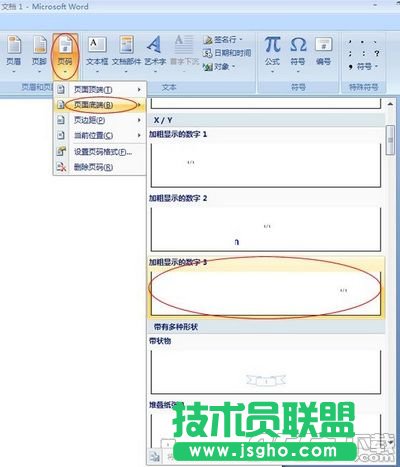Select 页面底端(B) menu entry

(x=100, y=105)
